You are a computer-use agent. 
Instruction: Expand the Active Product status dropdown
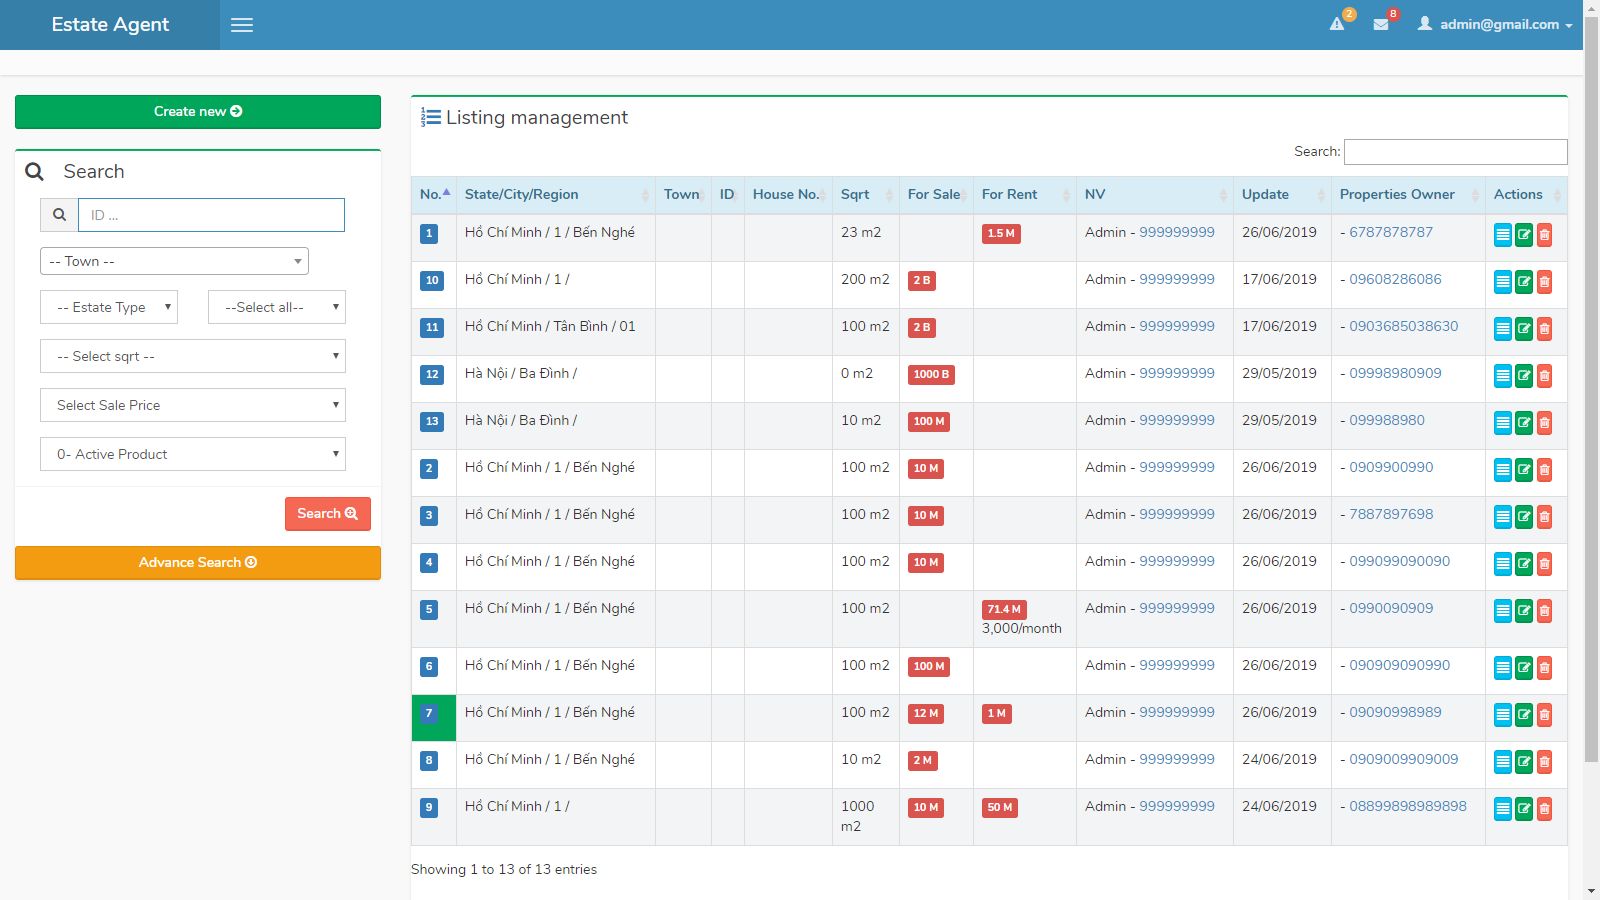tap(193, 454)
